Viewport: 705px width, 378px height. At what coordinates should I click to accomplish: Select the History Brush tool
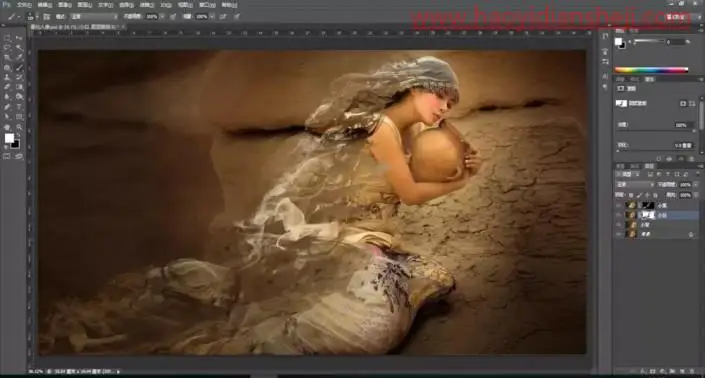(19, 77)
